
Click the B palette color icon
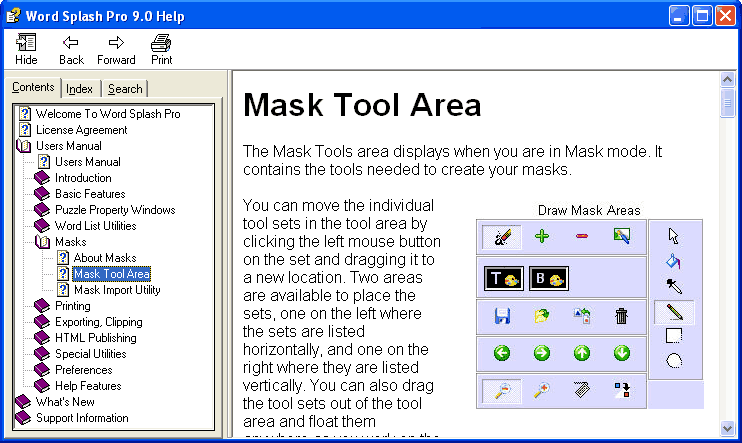coord(549,278)
